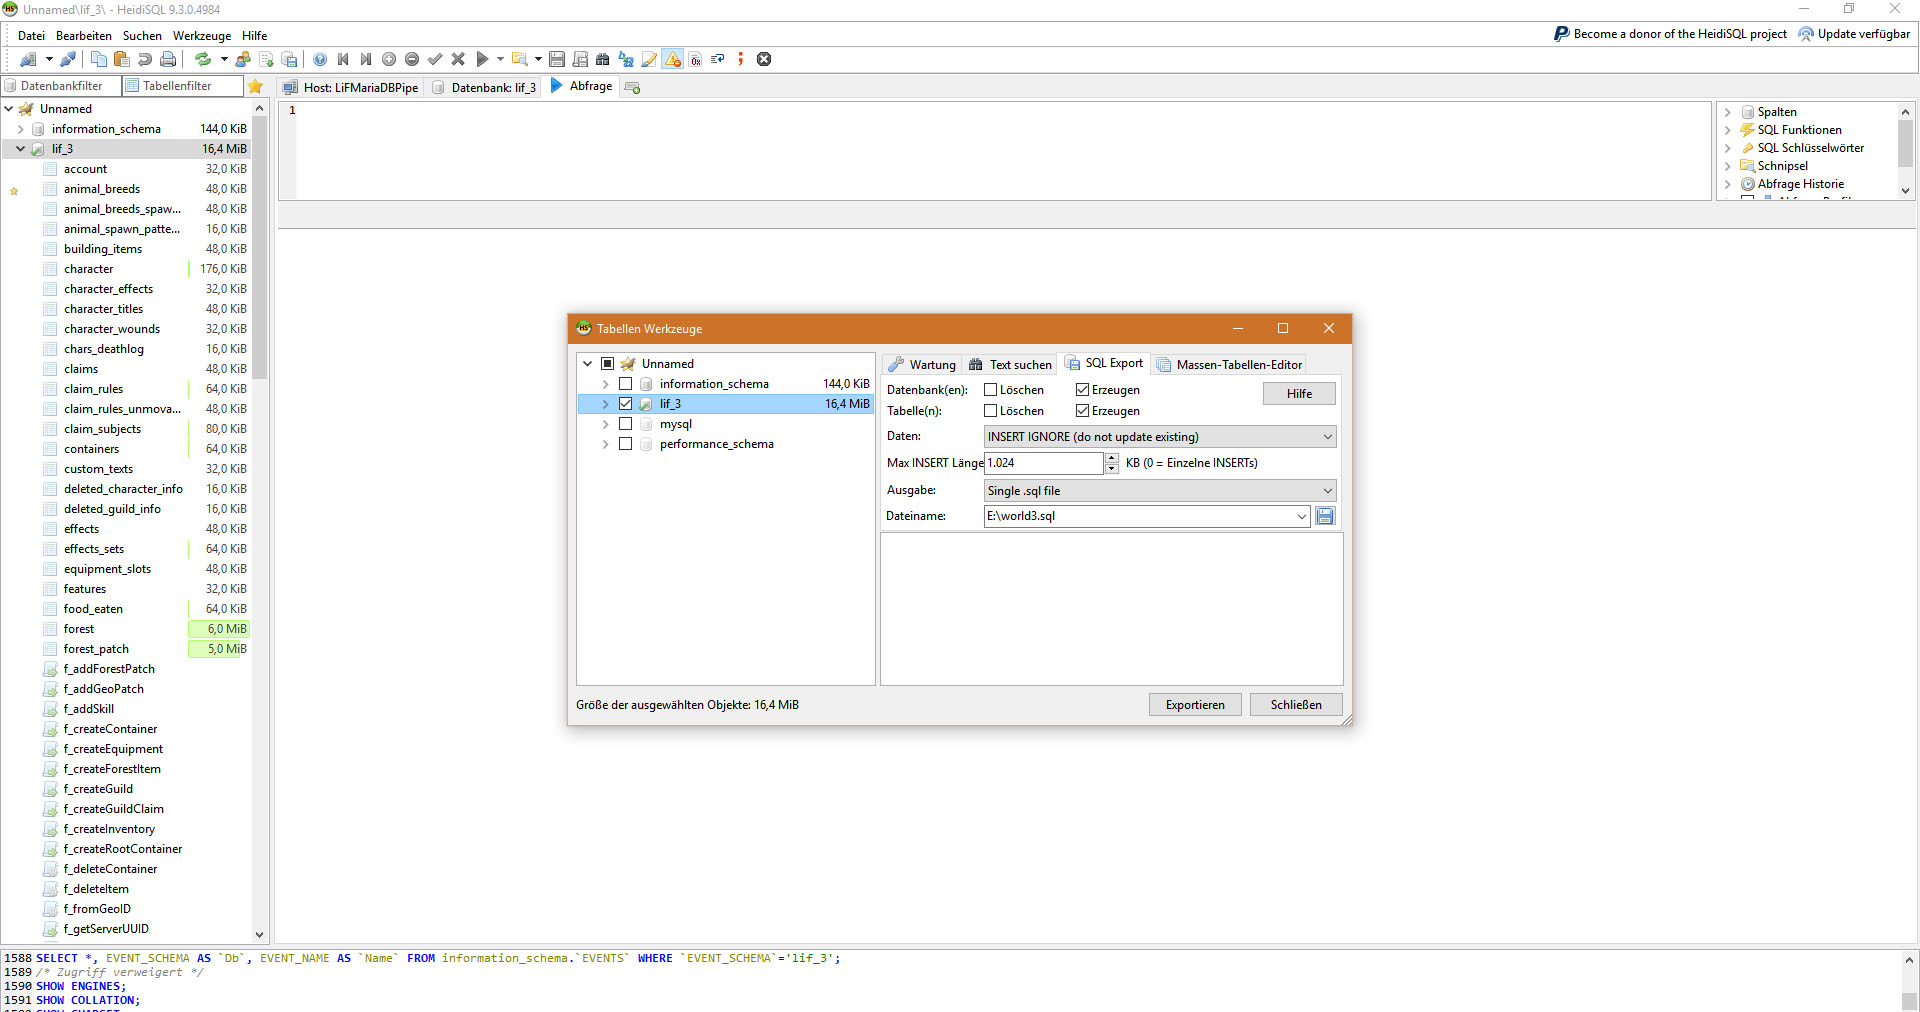Click the refresh icon in the toolbar
This screenshot has height=1012, width=1920.
pyautogui.click(x=203, y=59)
